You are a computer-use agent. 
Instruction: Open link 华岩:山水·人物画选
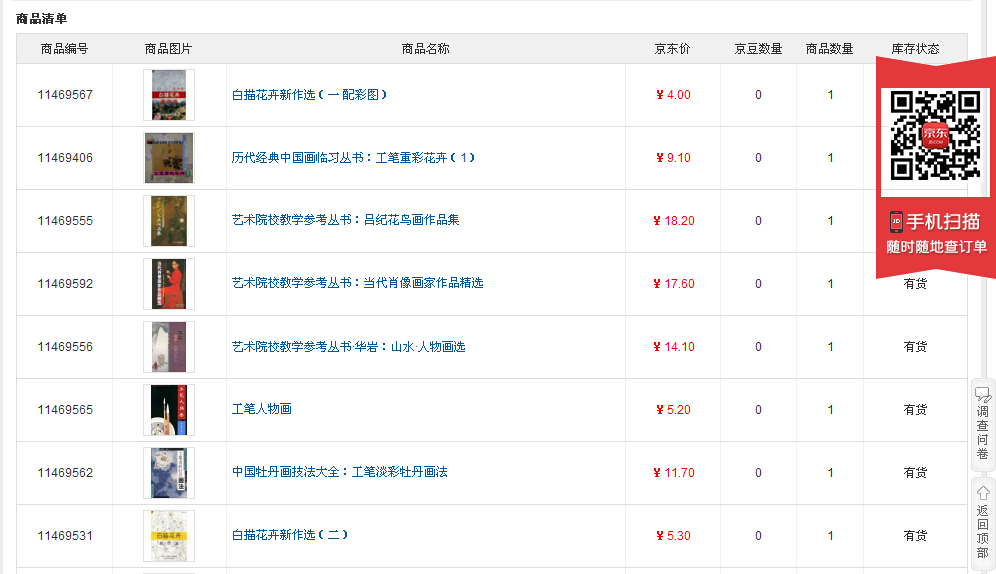tap(348, 347)
